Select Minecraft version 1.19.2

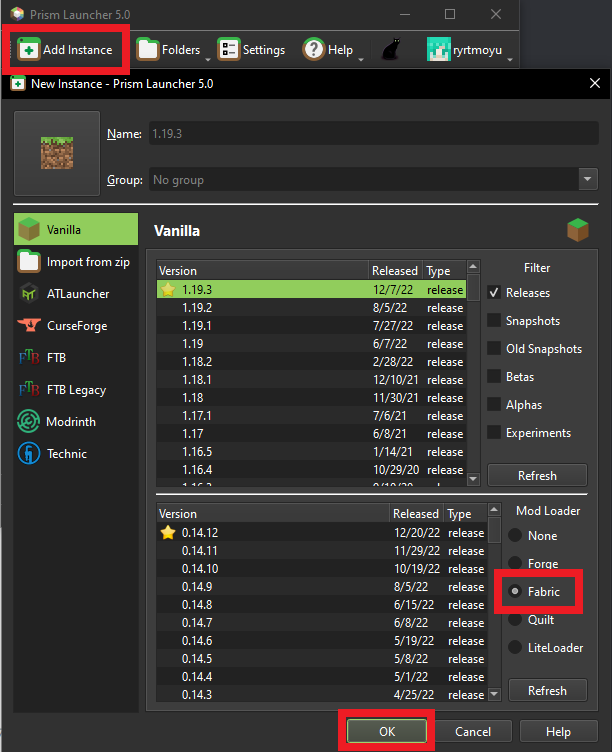(311, 307)
